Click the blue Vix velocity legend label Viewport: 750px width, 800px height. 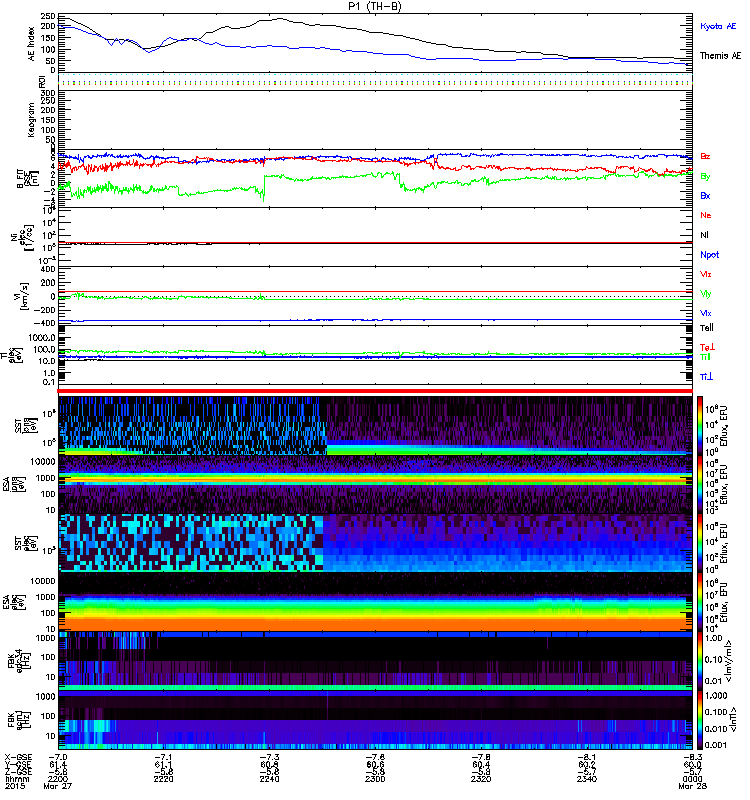[706, 313]
